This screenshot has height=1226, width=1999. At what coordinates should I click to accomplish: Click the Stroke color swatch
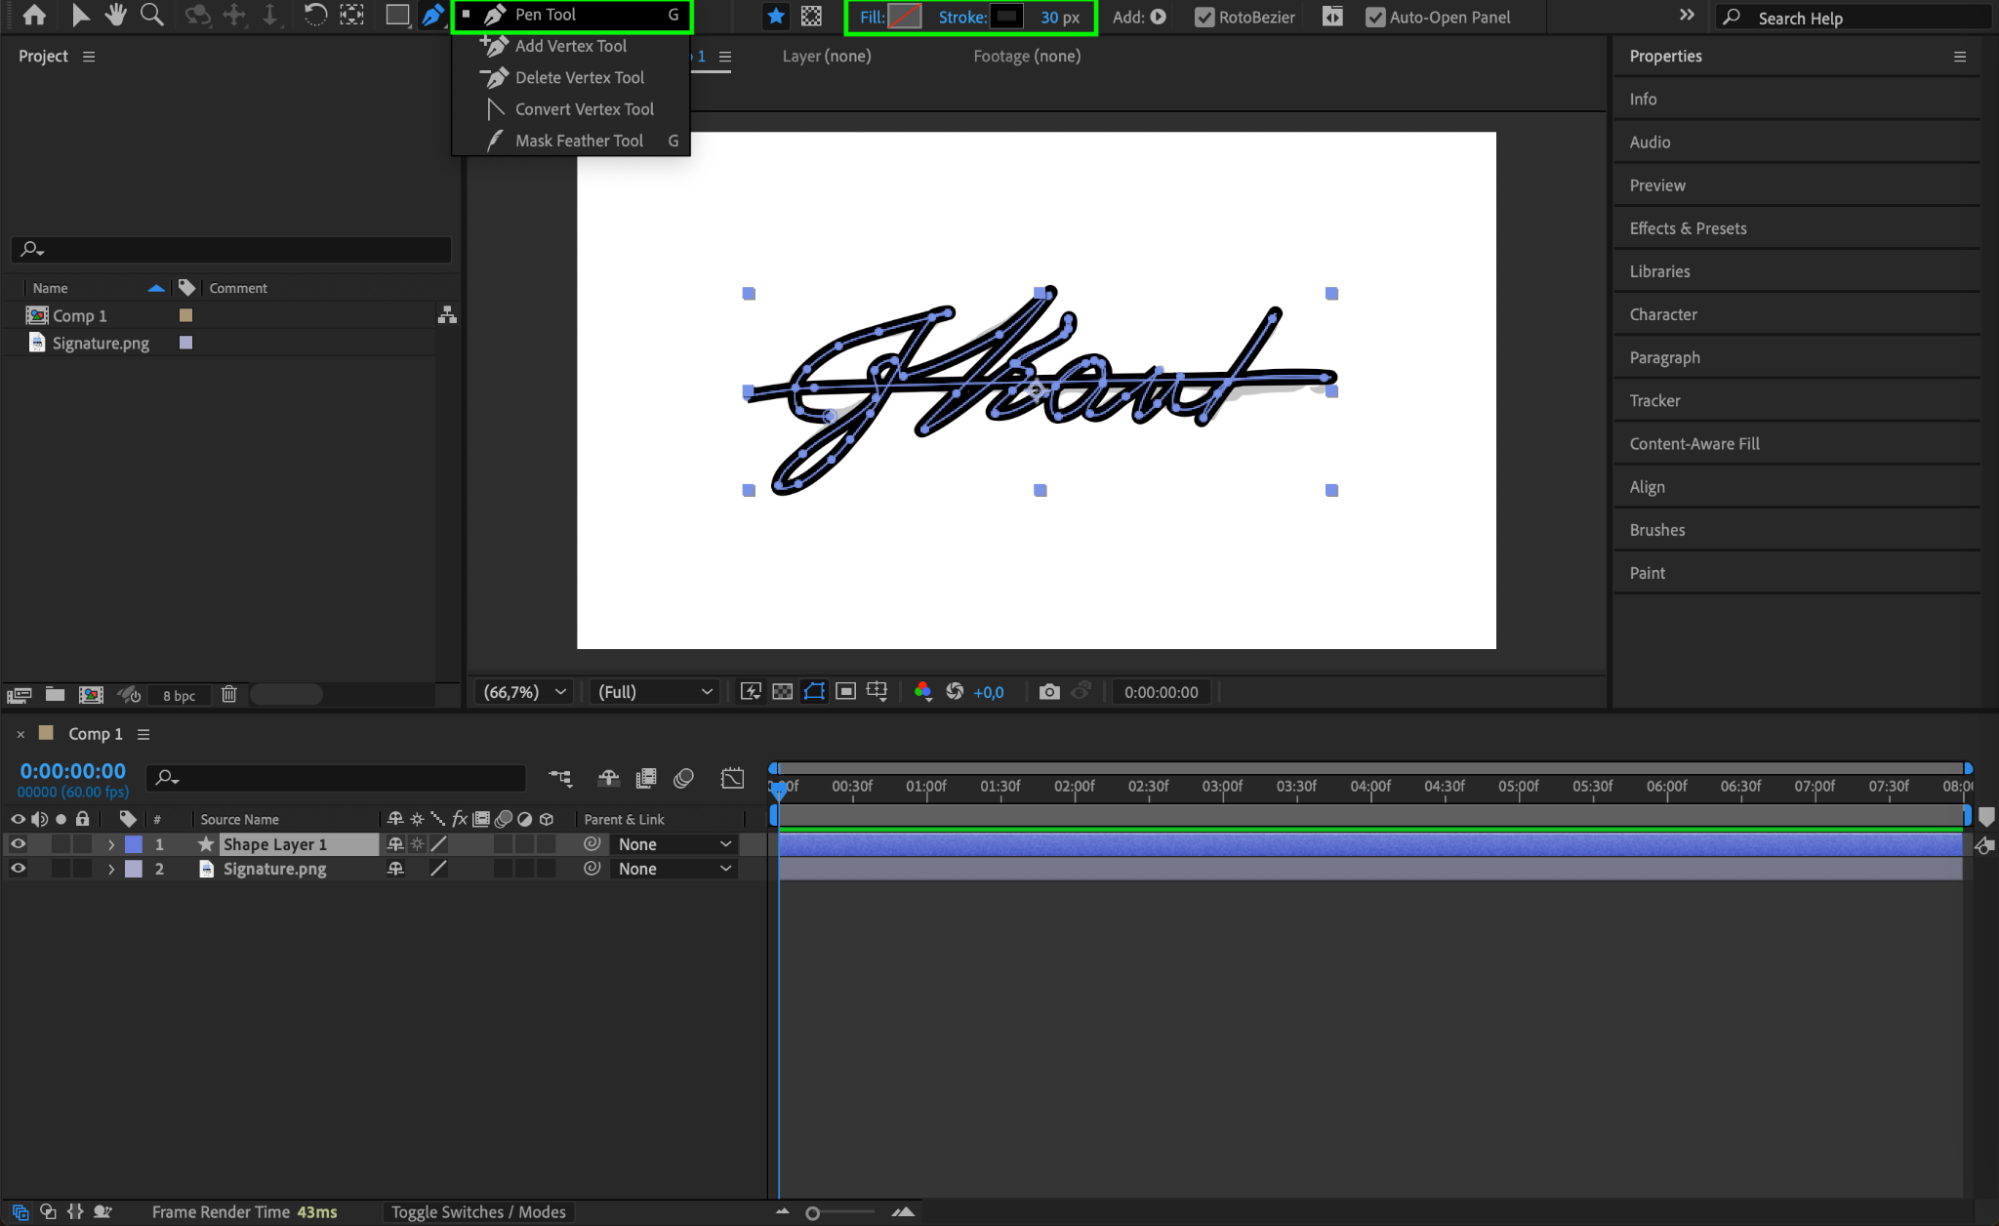point(1007,17)
